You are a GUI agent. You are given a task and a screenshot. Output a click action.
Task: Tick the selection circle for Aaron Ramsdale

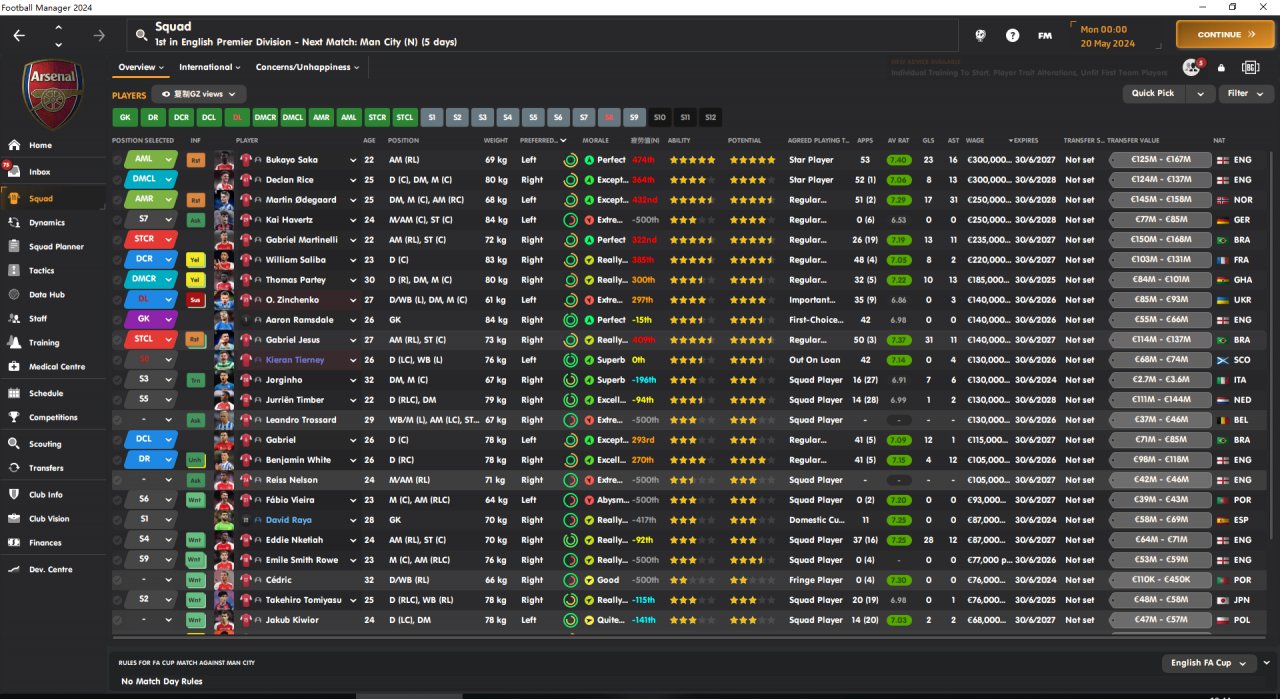[x=118, y=320]
